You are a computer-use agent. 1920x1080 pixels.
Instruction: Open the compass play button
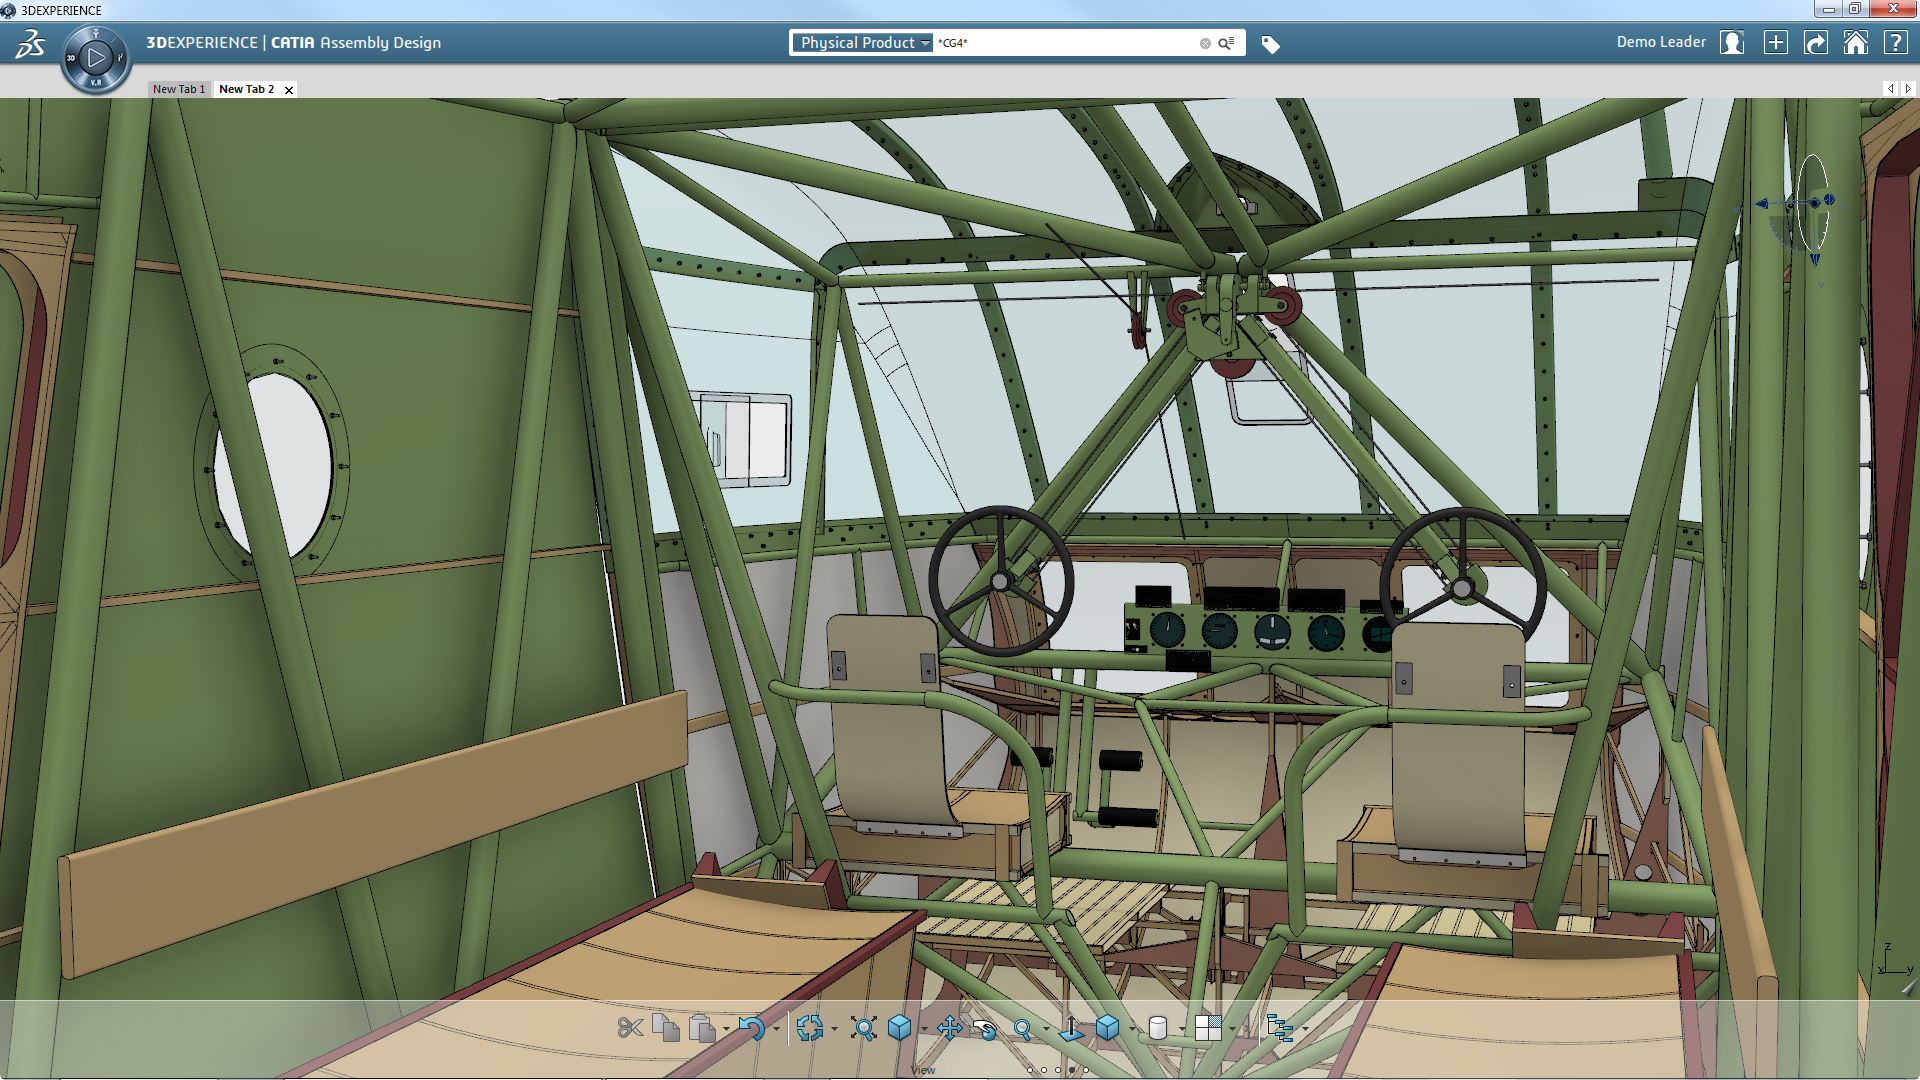96,58
